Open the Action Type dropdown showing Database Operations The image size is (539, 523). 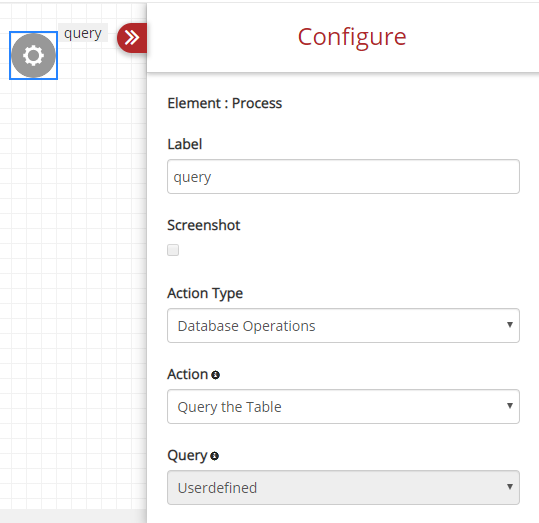(x=343, y=326)
